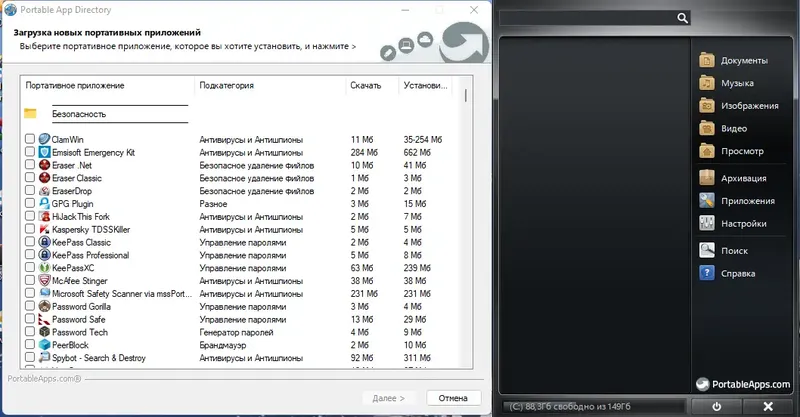800x417 pixels.
Task: Click the ClamWin app icon
Action: coord(44,139)
